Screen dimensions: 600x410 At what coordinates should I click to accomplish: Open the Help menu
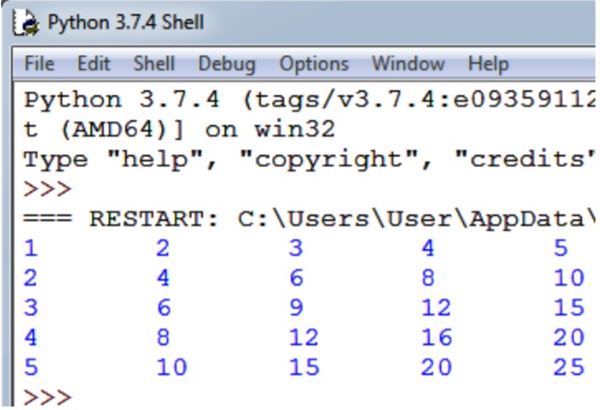(488, 64)
